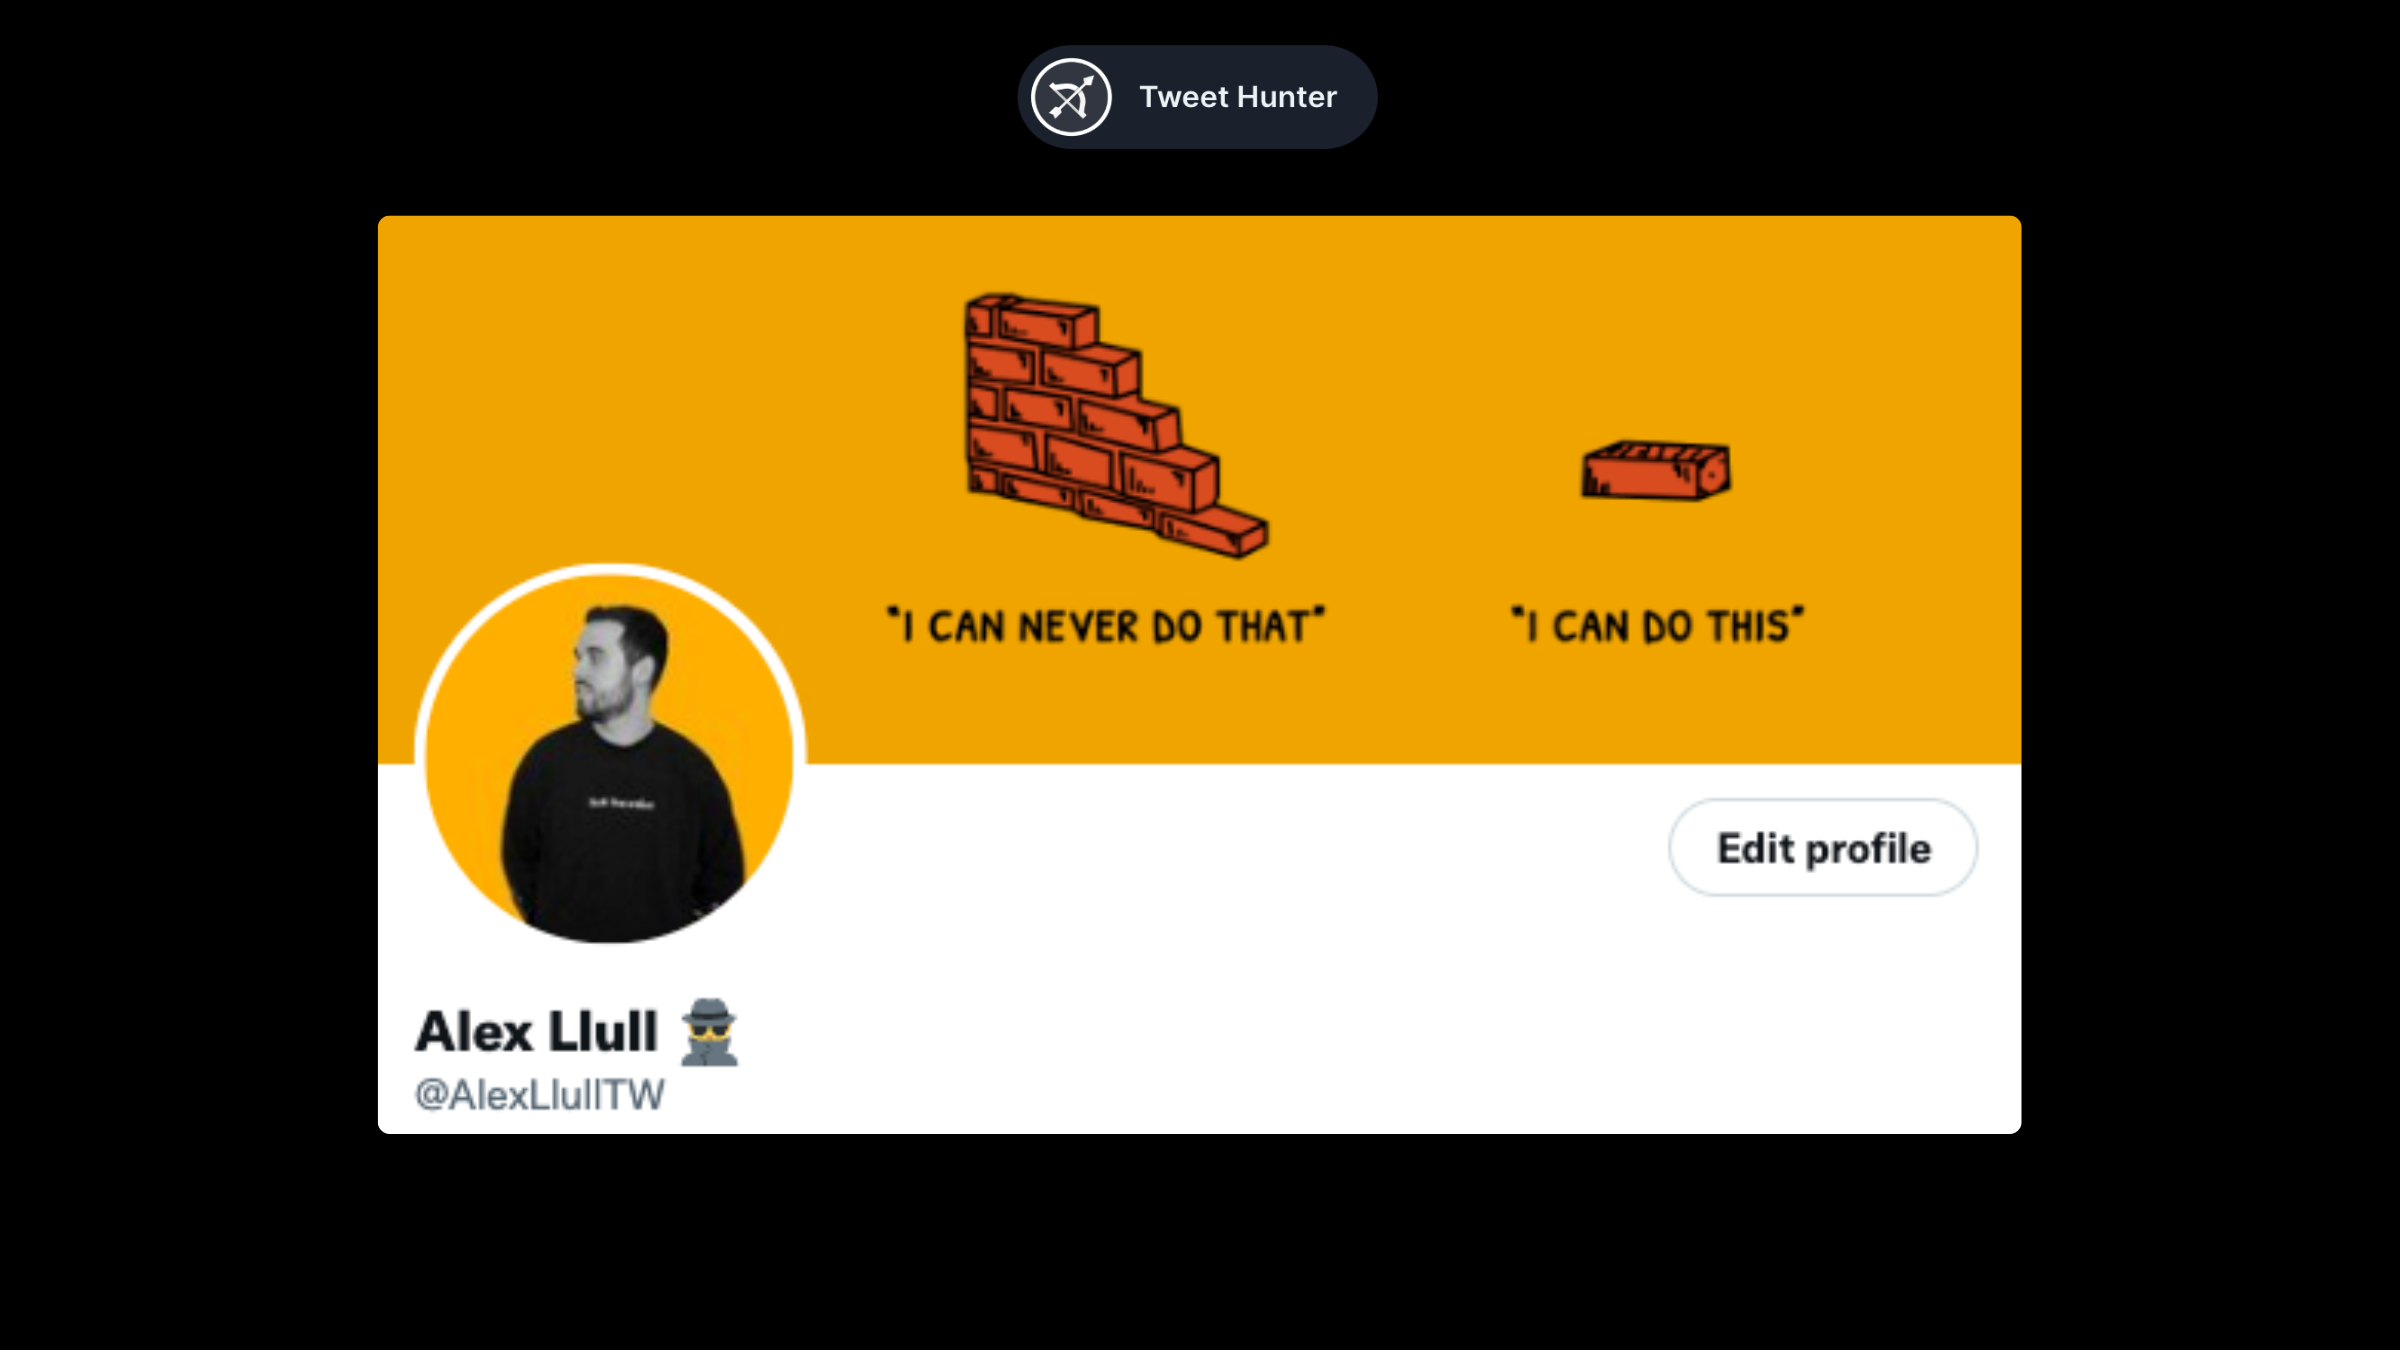Click the Tweet Hunter bow-and-arrow logo icon

tap(1071, 97)
